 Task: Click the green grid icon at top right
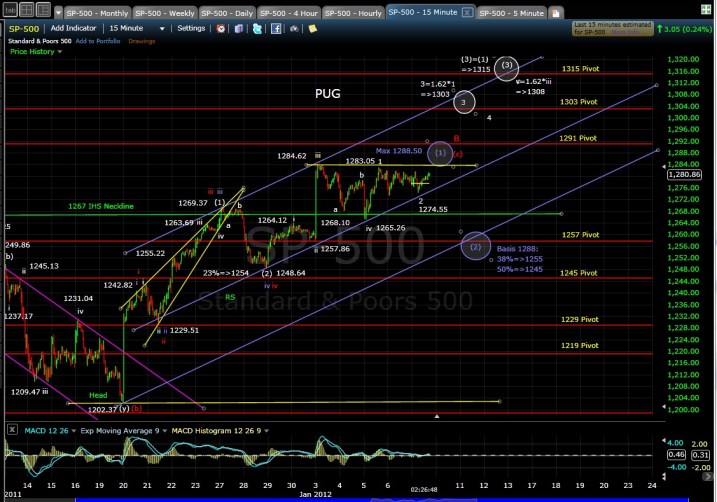pos(706,10)
